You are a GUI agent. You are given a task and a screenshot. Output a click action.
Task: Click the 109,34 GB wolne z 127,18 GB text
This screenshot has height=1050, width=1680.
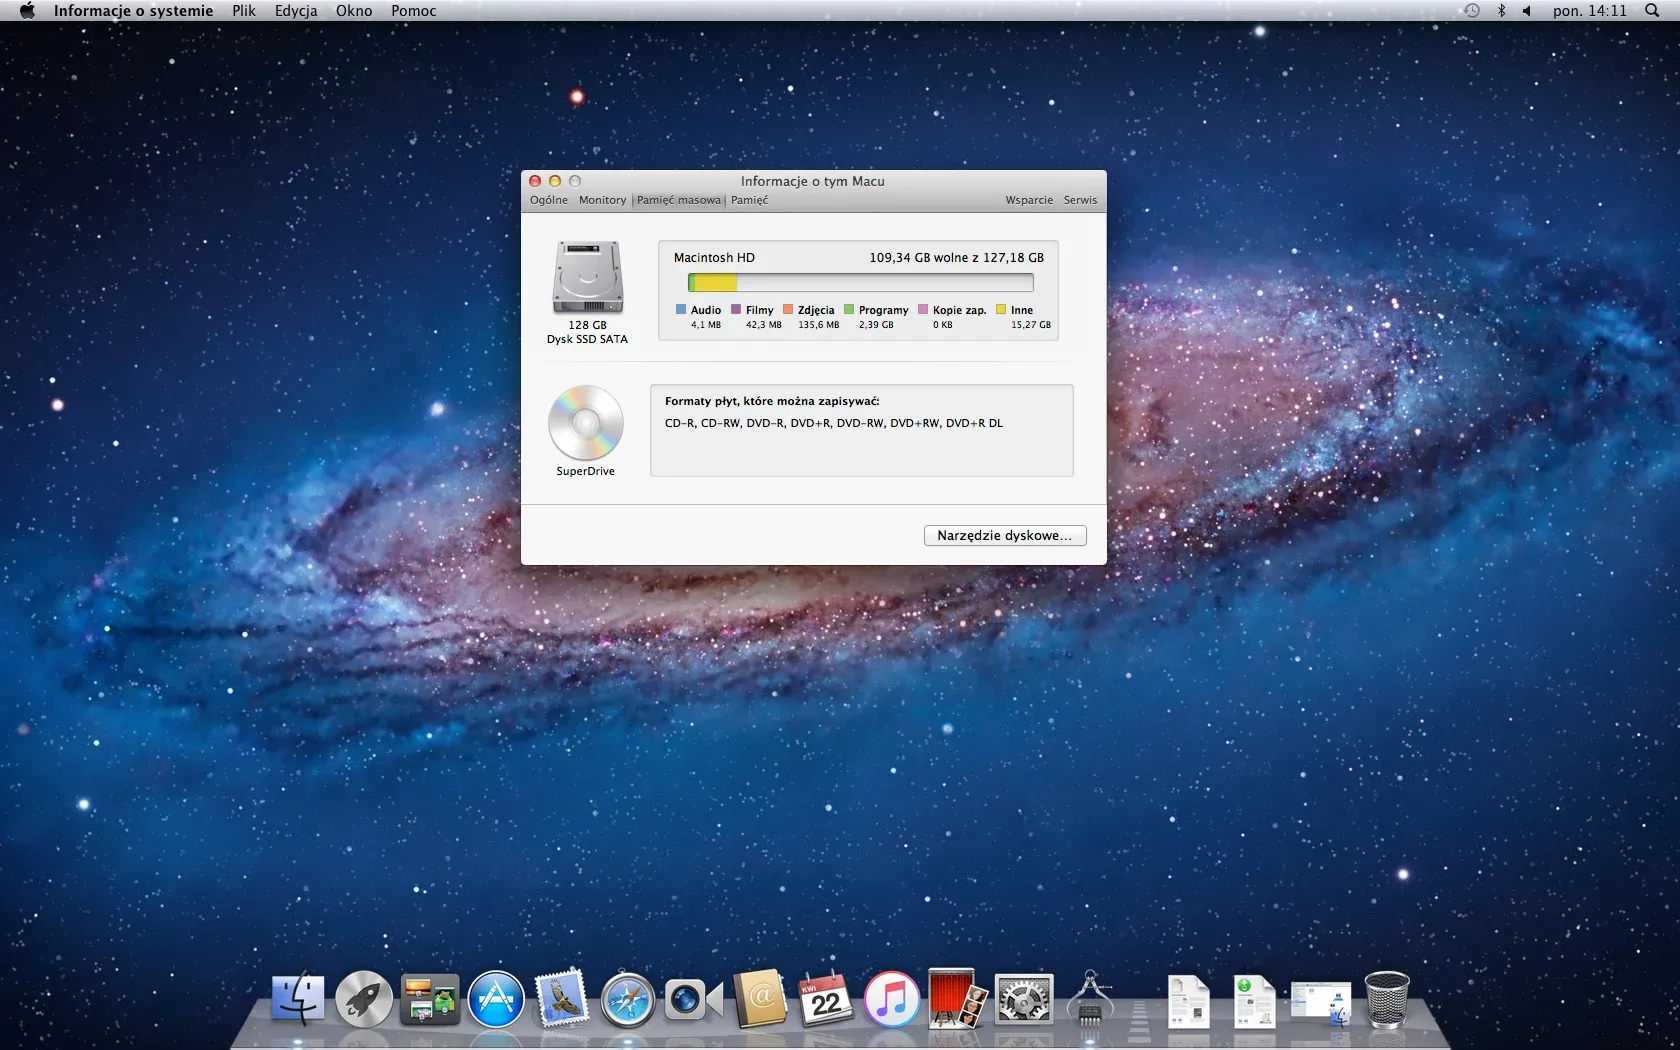(956, 257)
